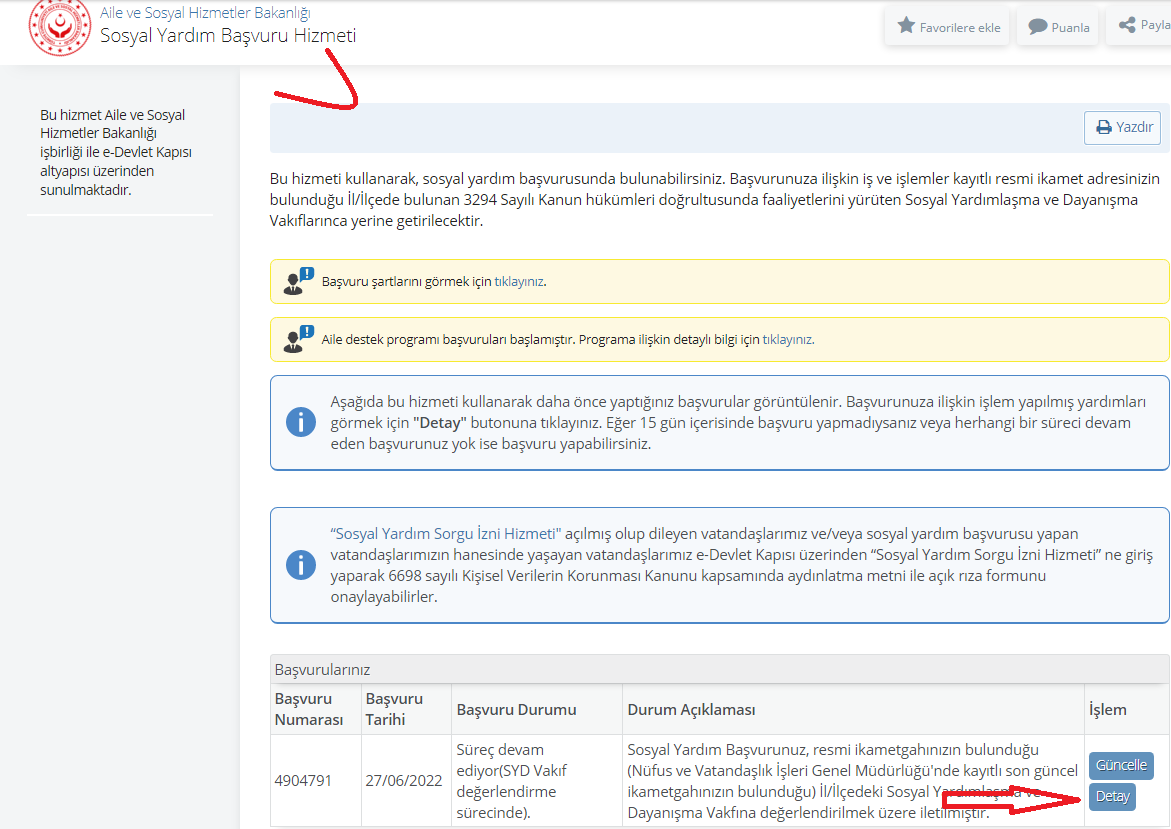This screenshot has width=1171, height=829.
Task: Open the Aile ve Sosyal Hizmetler Bakanlığı link
Action: 205,13
